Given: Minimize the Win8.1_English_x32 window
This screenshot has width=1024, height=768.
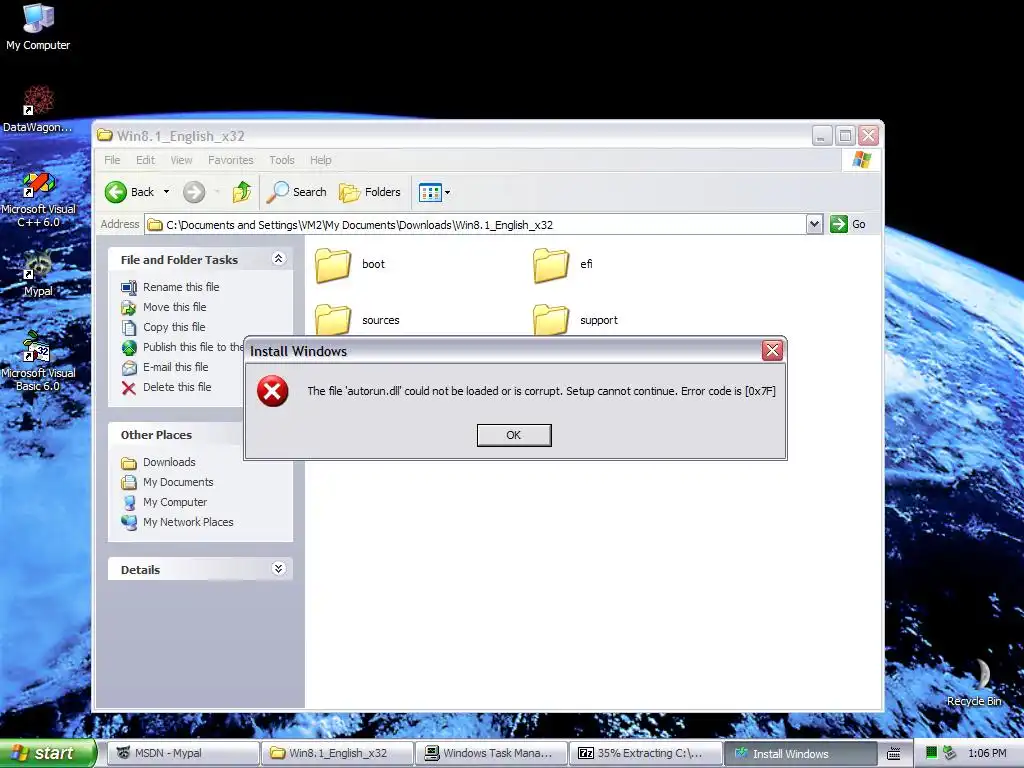Looking at the screenshot, I should pos(822,136).
